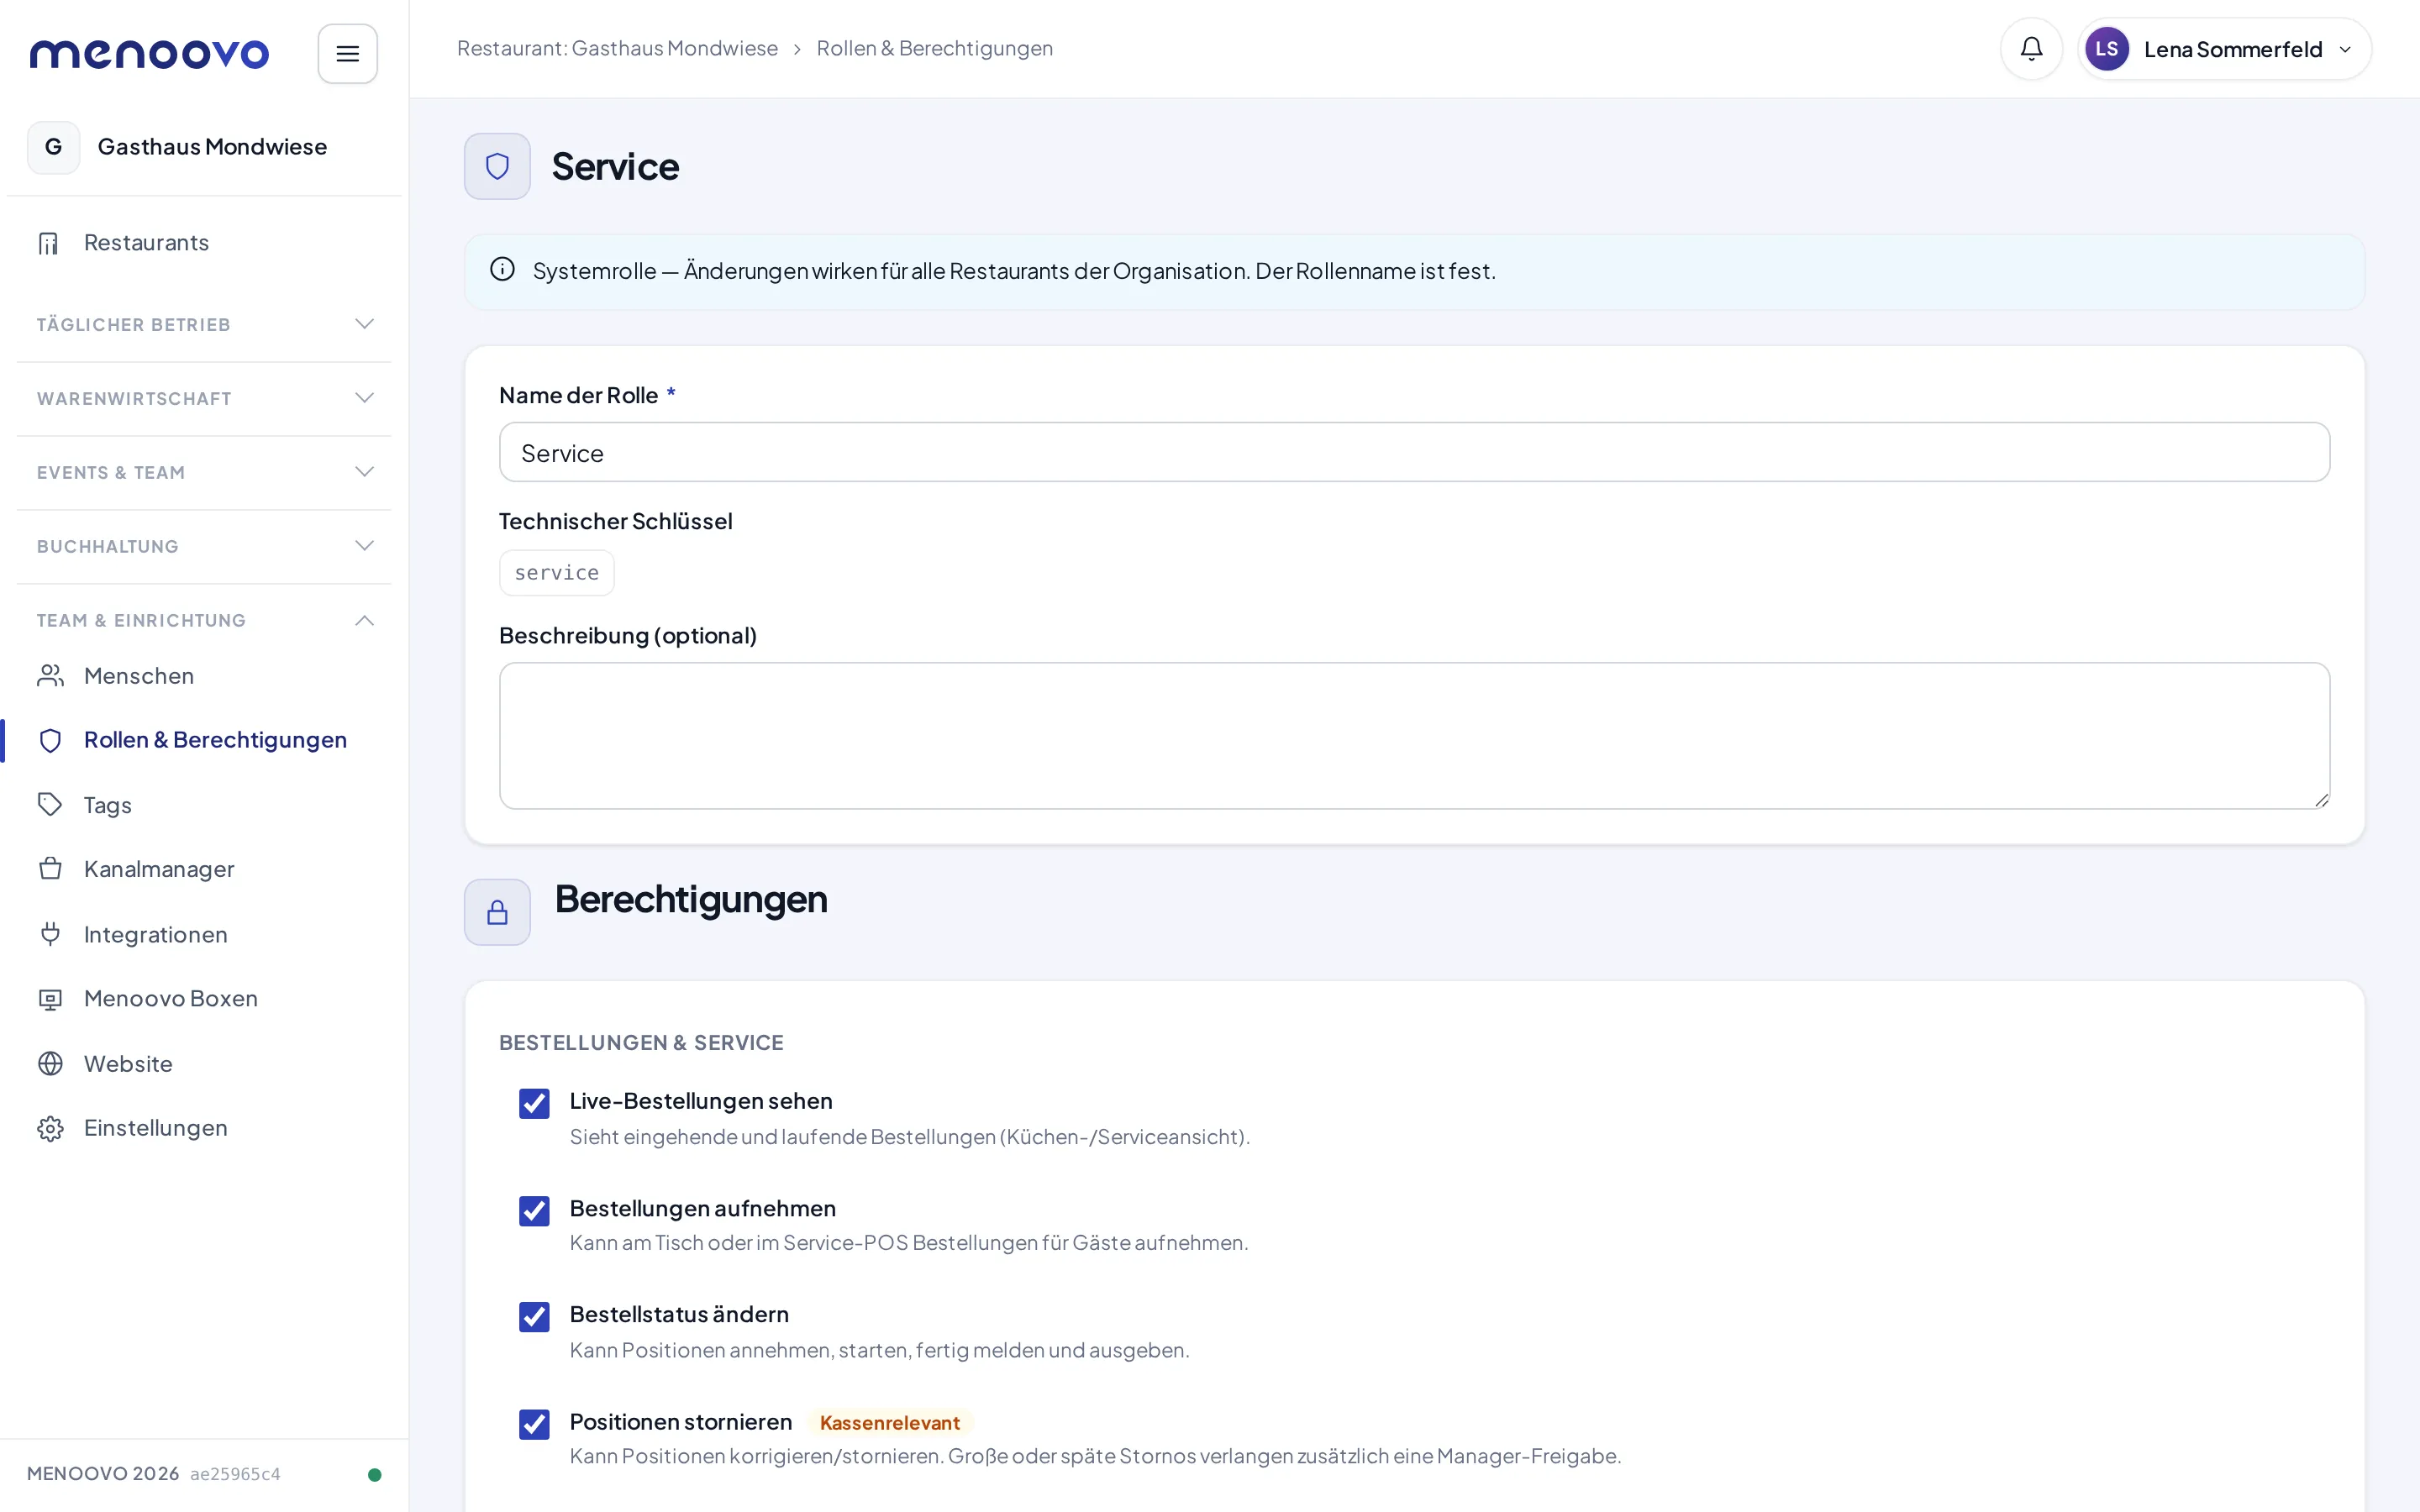Collapse the Team & Einrichtung section
The height and width of the screenshot is (1512, 2420).
204,621
